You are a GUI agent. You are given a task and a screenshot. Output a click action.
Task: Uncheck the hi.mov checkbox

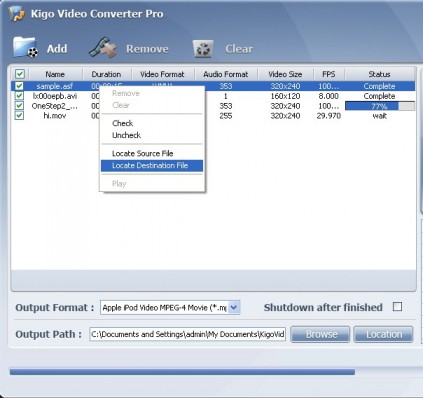(x=19, y=116)
